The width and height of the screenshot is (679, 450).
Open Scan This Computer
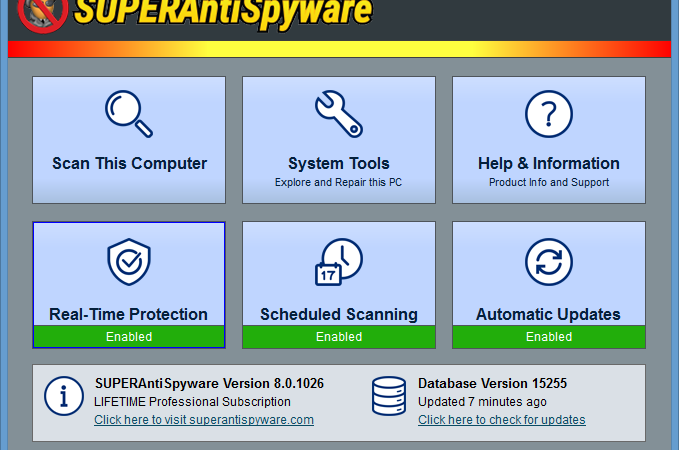tap(129, 140)
